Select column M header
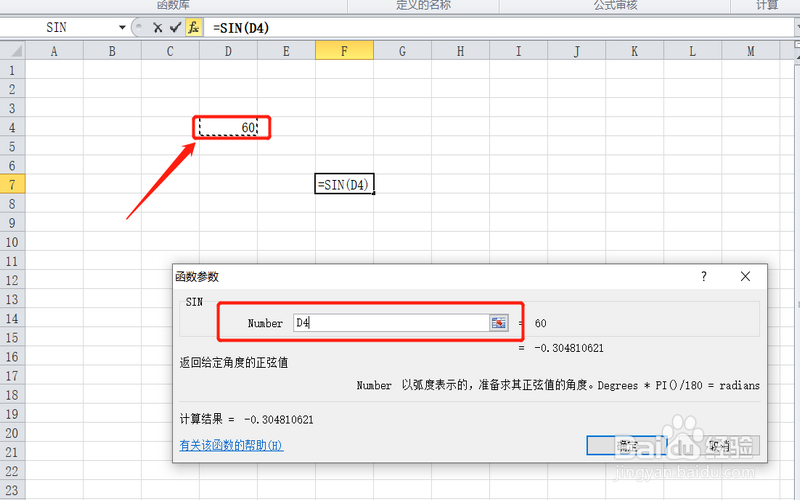The width and height of the screenshot is (800, 500). click(751, 51)
